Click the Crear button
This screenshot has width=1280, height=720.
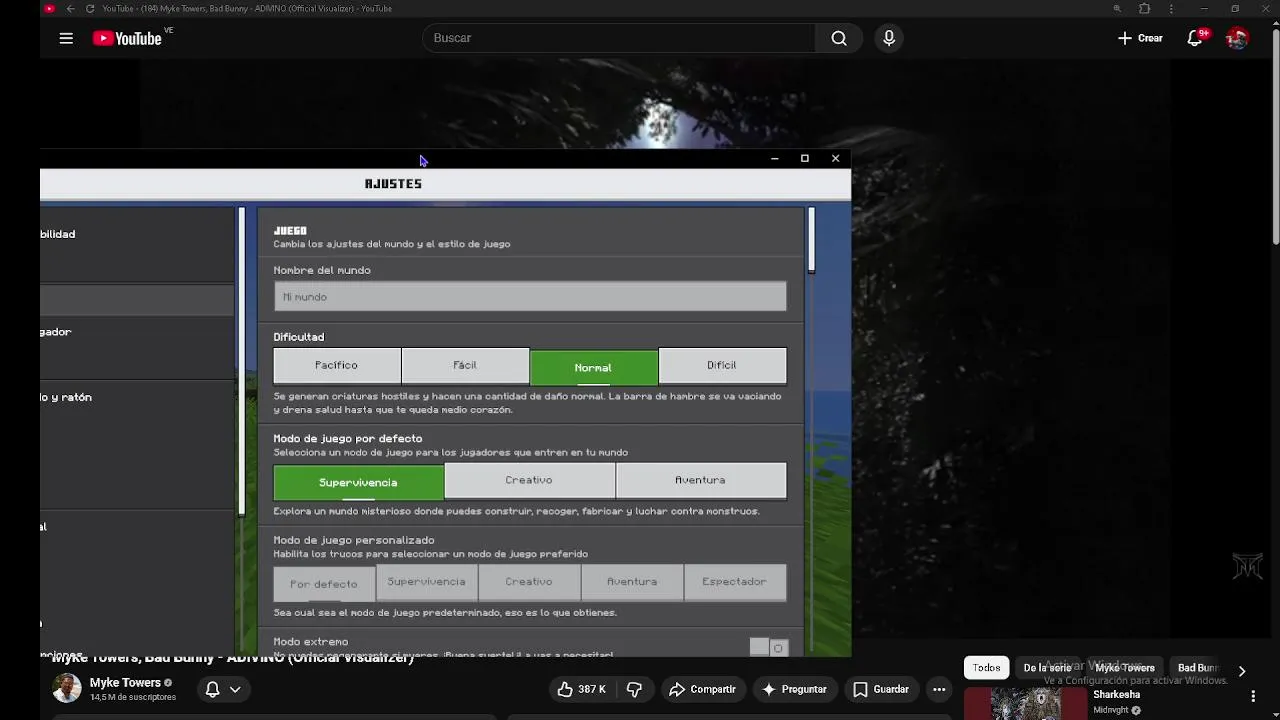[x=1141, y=38]
